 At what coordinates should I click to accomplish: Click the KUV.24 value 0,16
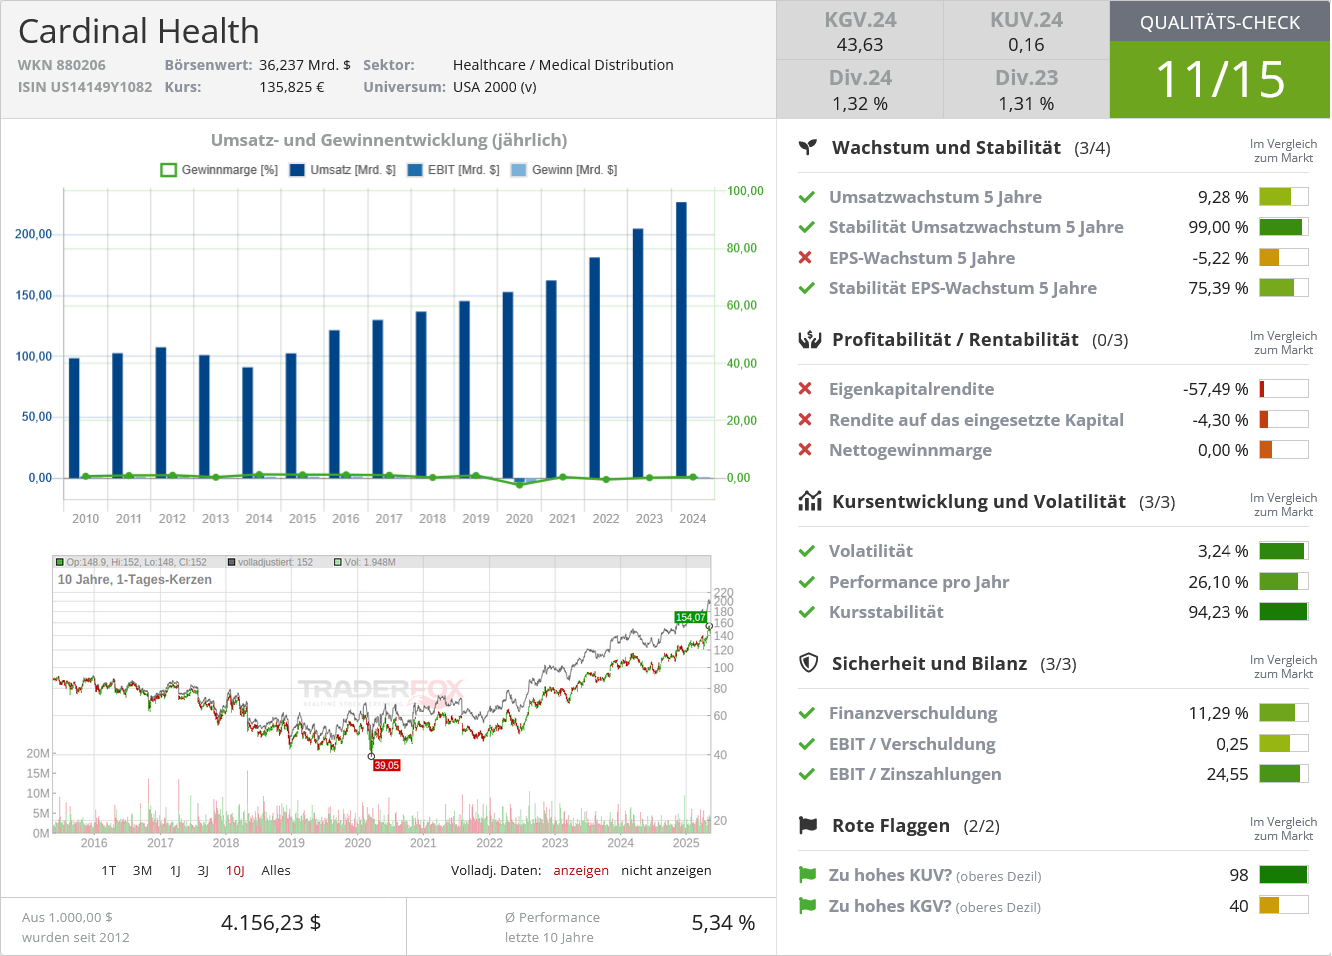point(1026,45)
